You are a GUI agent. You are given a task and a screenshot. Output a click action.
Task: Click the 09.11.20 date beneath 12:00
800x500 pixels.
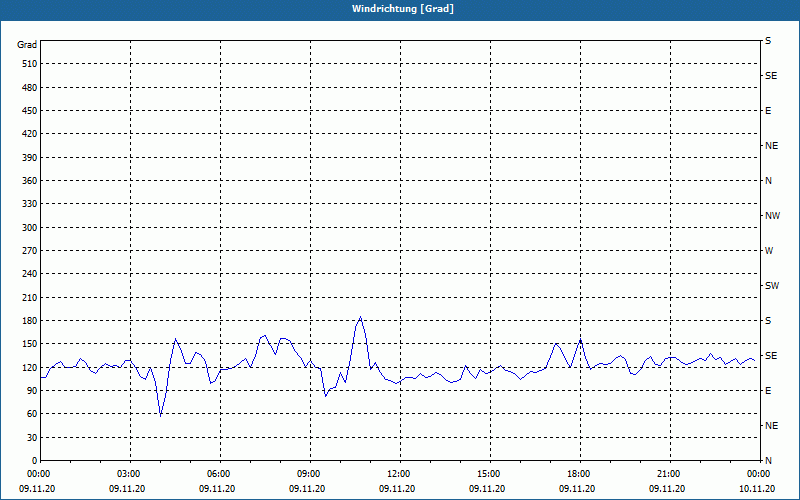397,489
